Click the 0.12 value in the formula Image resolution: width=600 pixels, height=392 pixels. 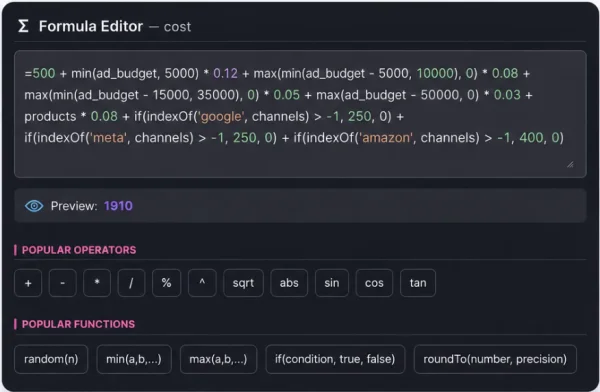(225, 73)
